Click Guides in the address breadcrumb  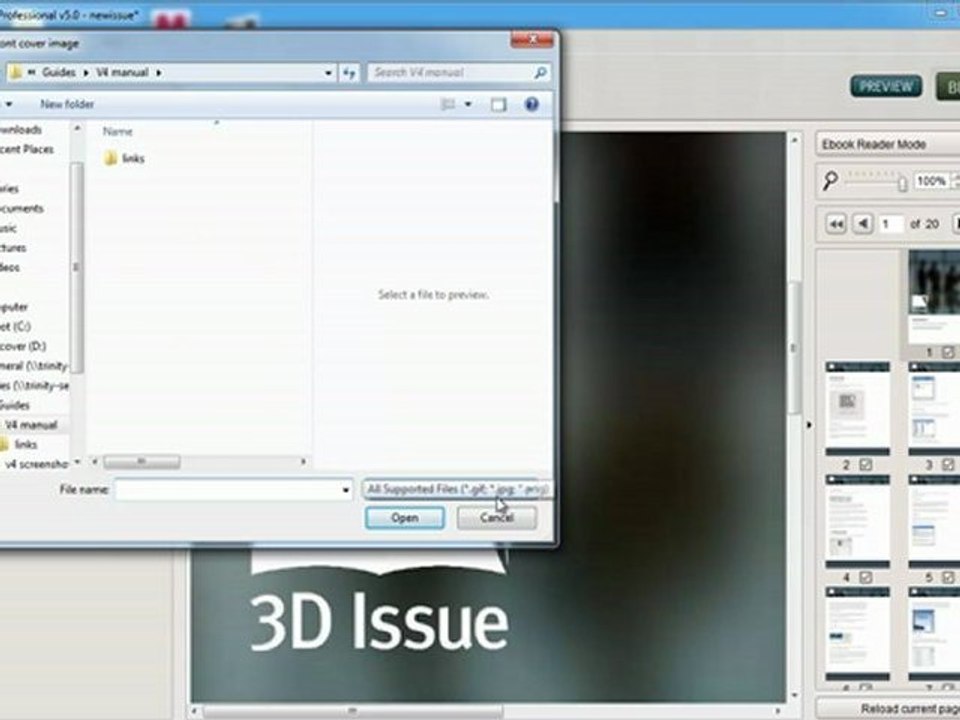59,72
